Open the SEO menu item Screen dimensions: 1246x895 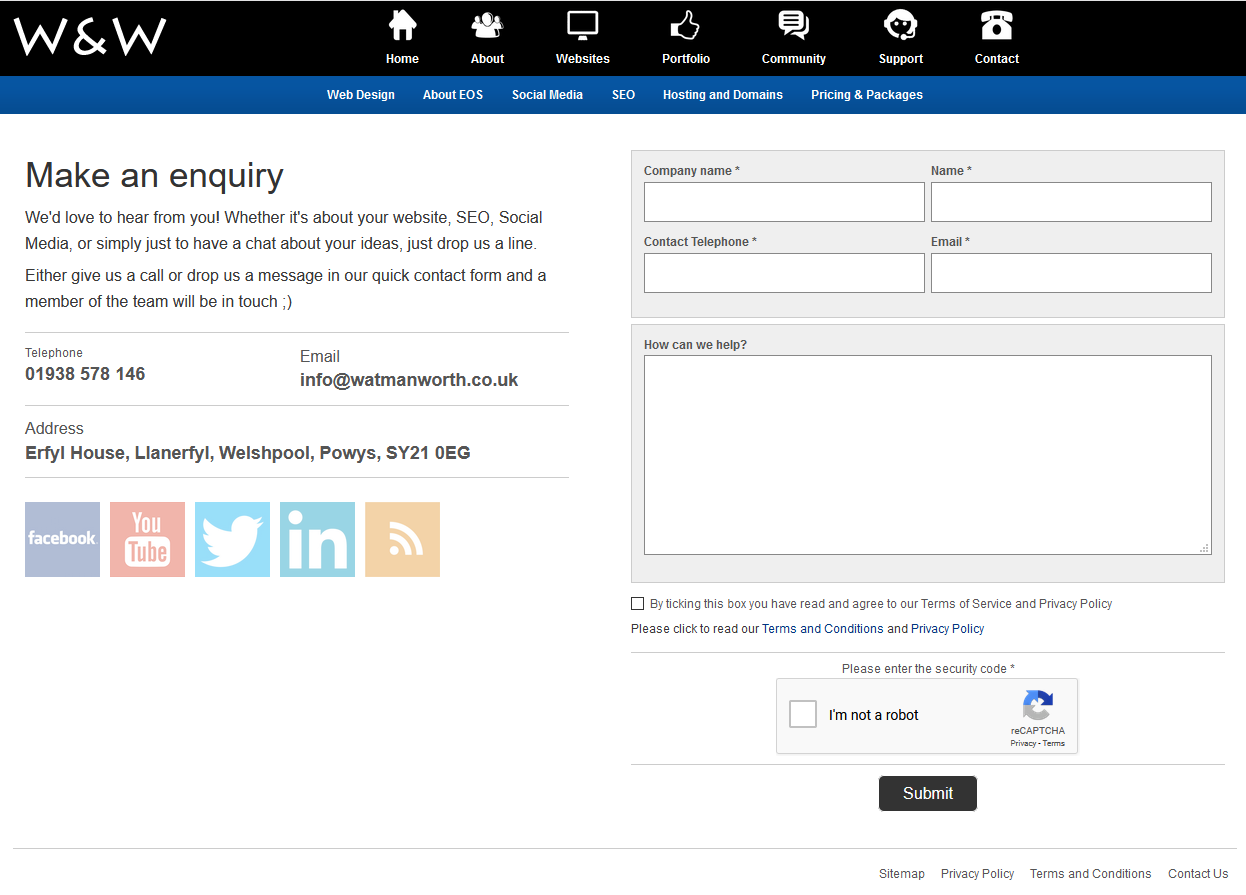click(x=623, y=94)
